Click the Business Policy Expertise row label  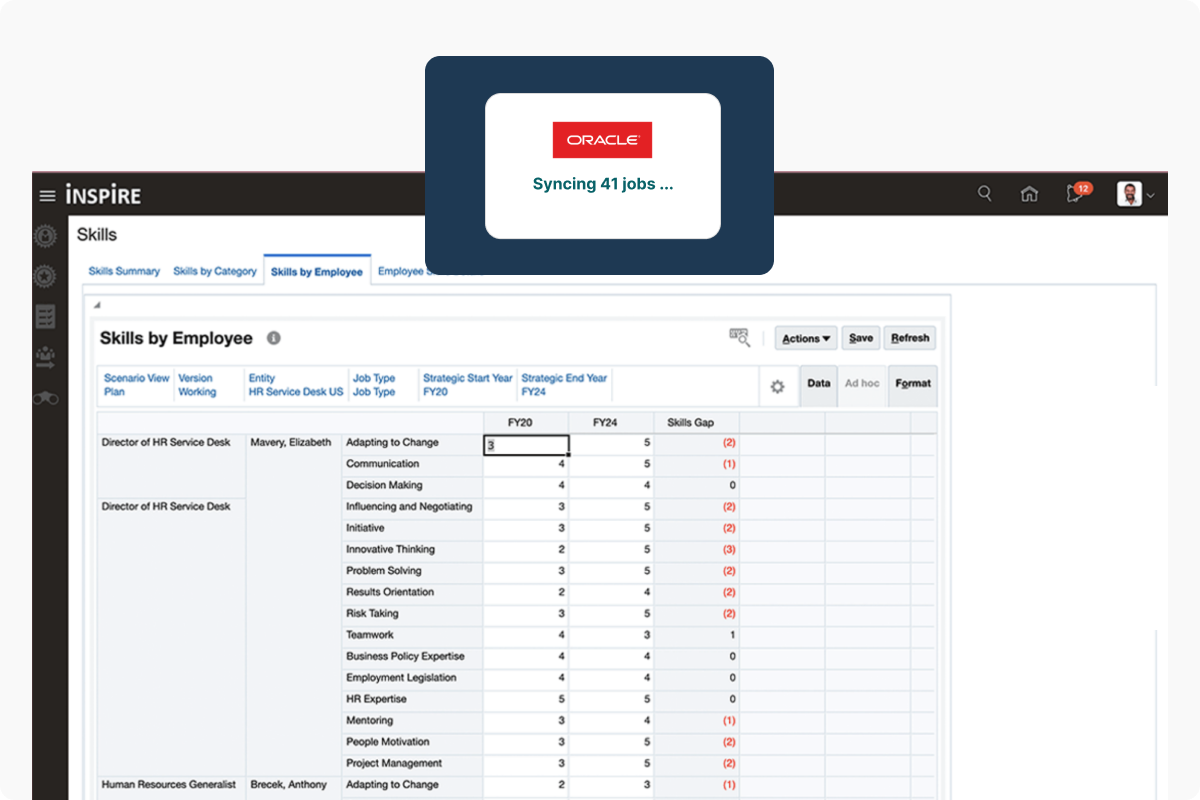tap(405, 656)
